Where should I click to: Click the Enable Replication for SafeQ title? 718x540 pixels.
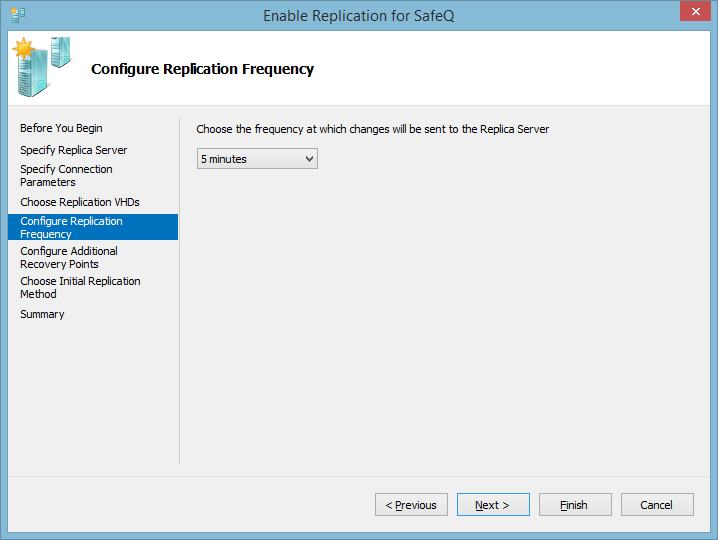click(x=359, y=16)
